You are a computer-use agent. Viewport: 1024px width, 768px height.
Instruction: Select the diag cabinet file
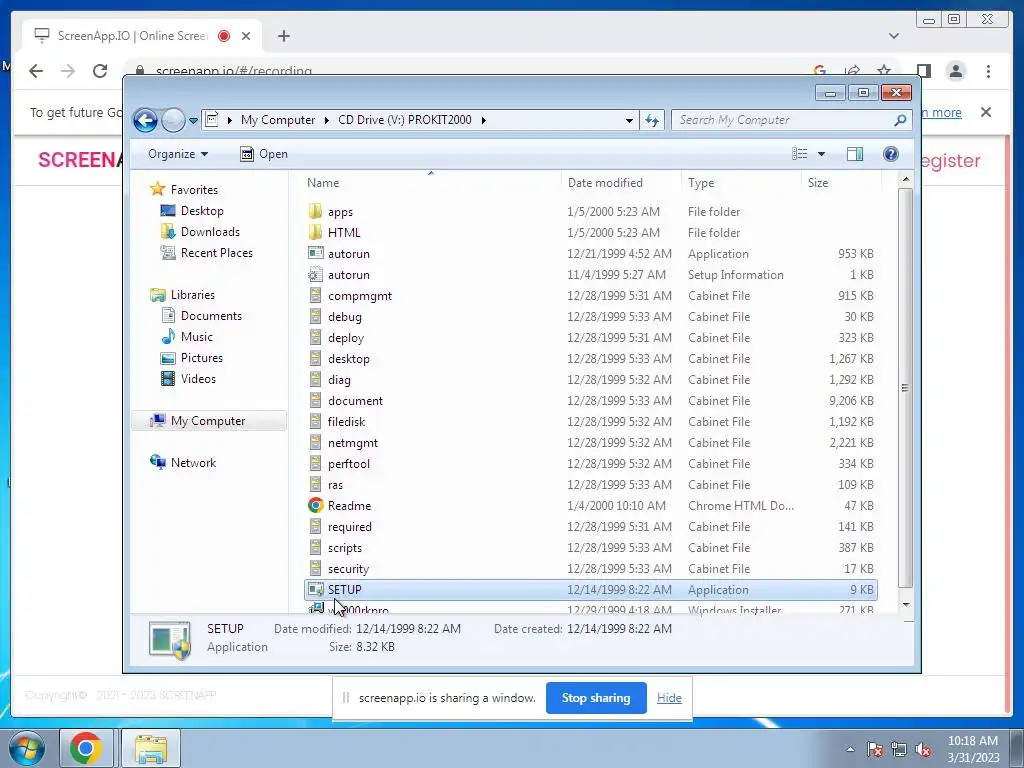coord(590,379)
